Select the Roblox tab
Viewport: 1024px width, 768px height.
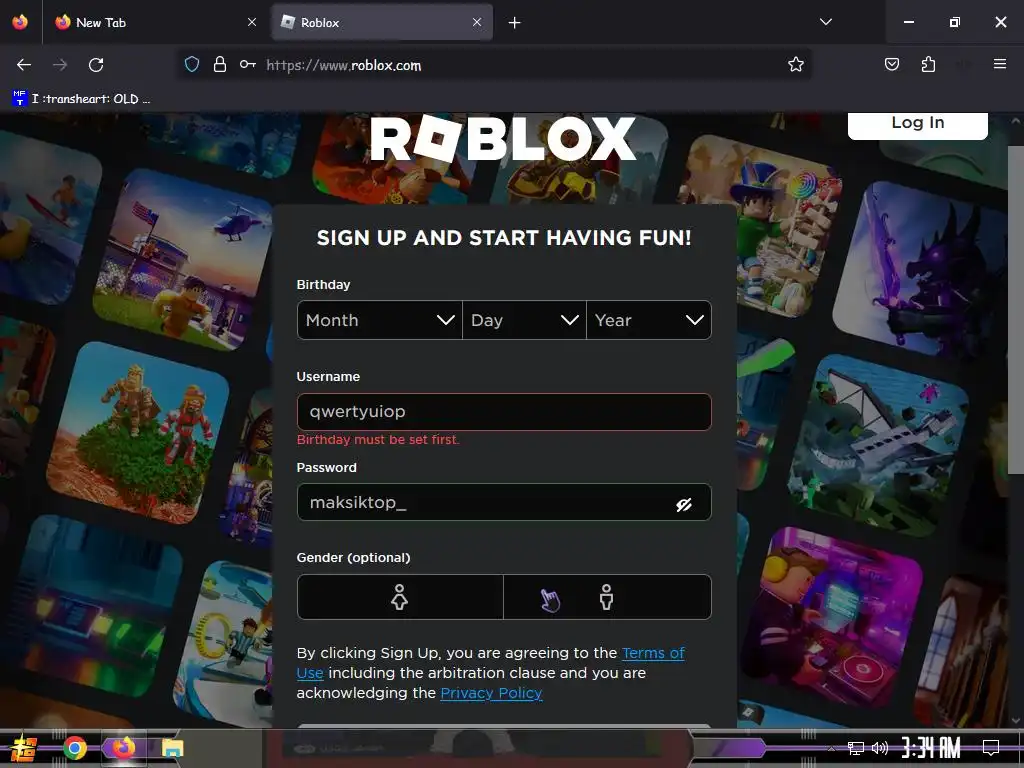pos(382,22)
